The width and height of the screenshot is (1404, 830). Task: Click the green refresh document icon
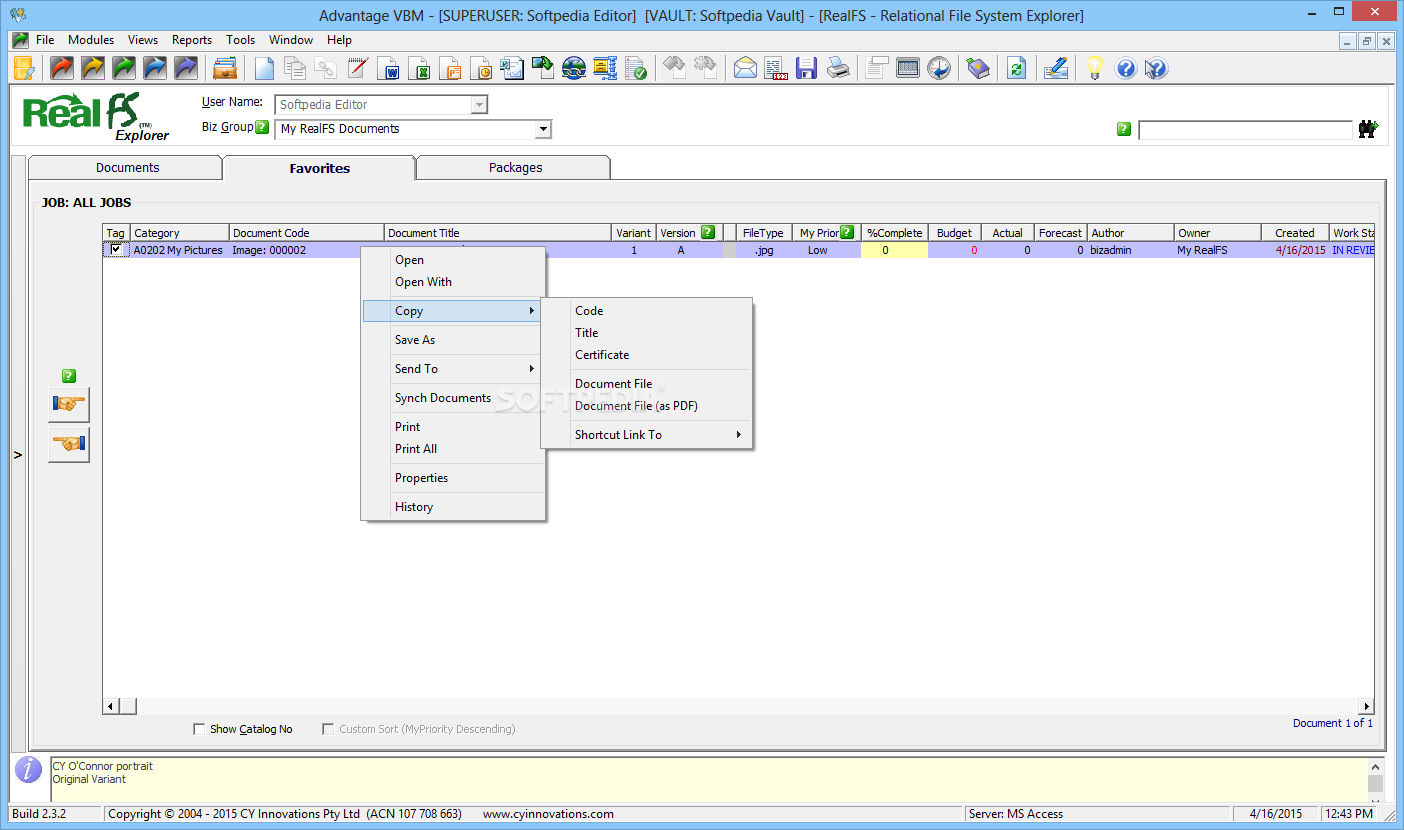pyautogui.click(x=1017, y=68)
